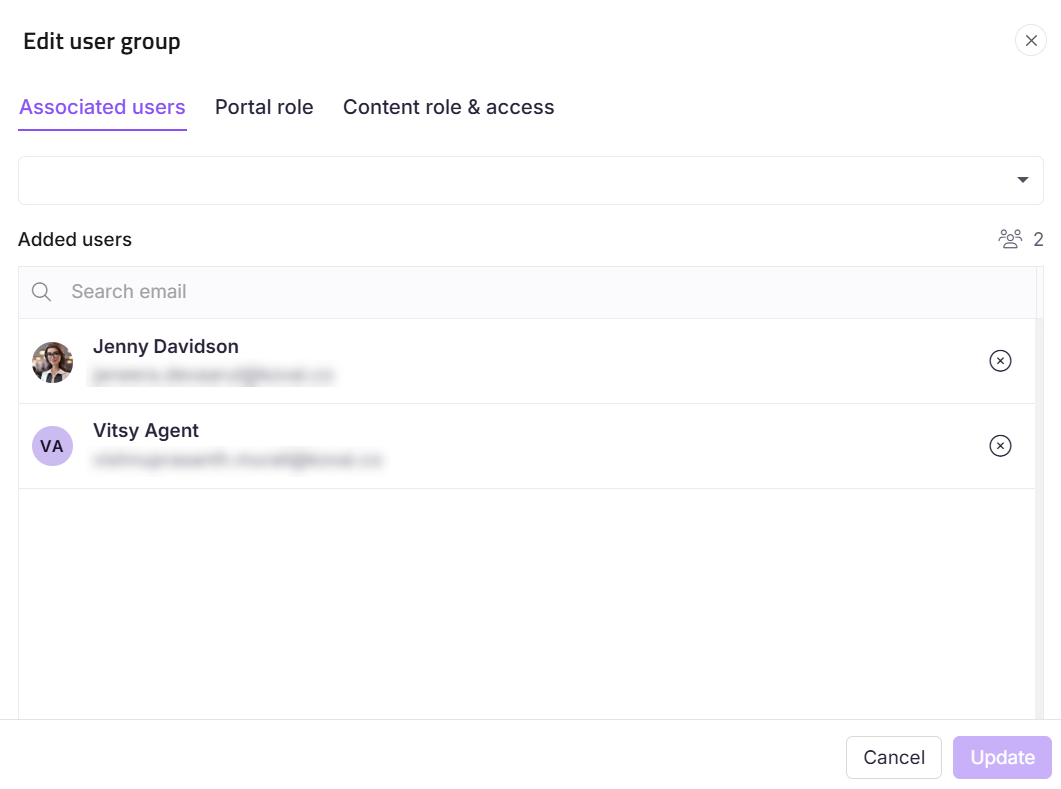Click the Update button
The width and height of the screenshot is (1061, 789).
click(1002, 758)
